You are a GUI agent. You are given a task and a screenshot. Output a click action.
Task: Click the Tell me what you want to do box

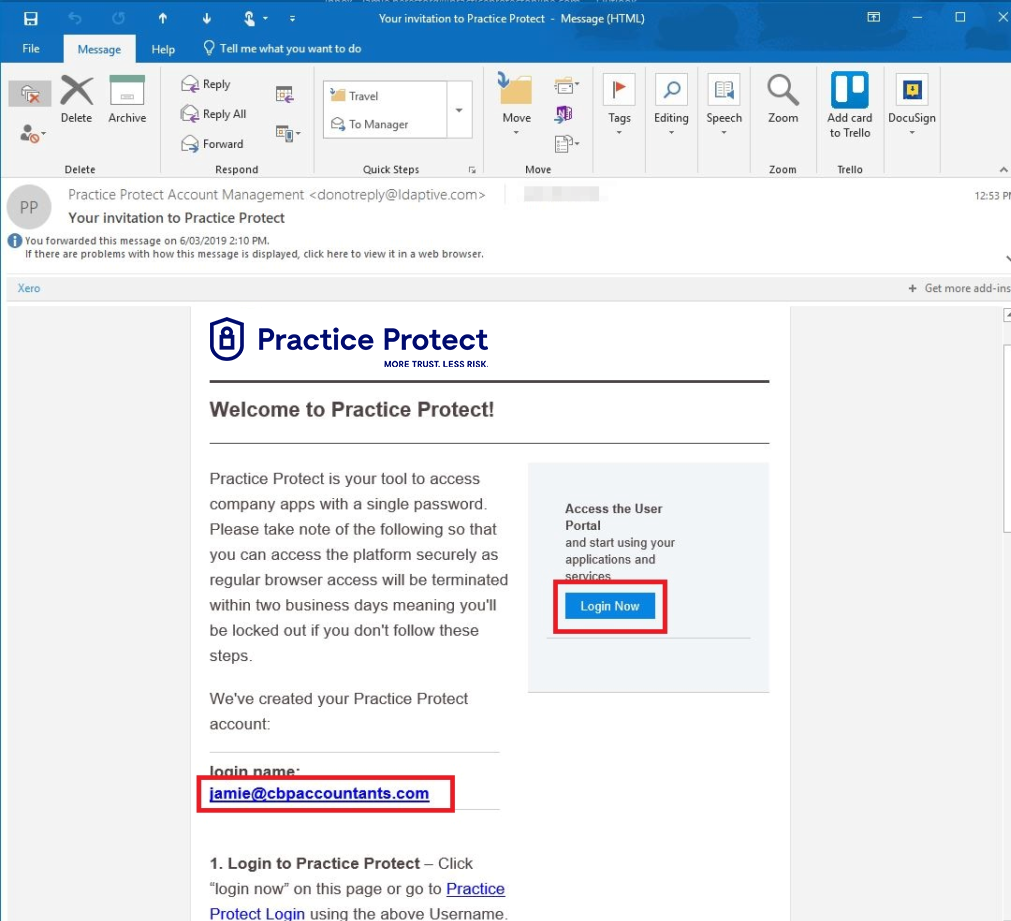[282, 48]
